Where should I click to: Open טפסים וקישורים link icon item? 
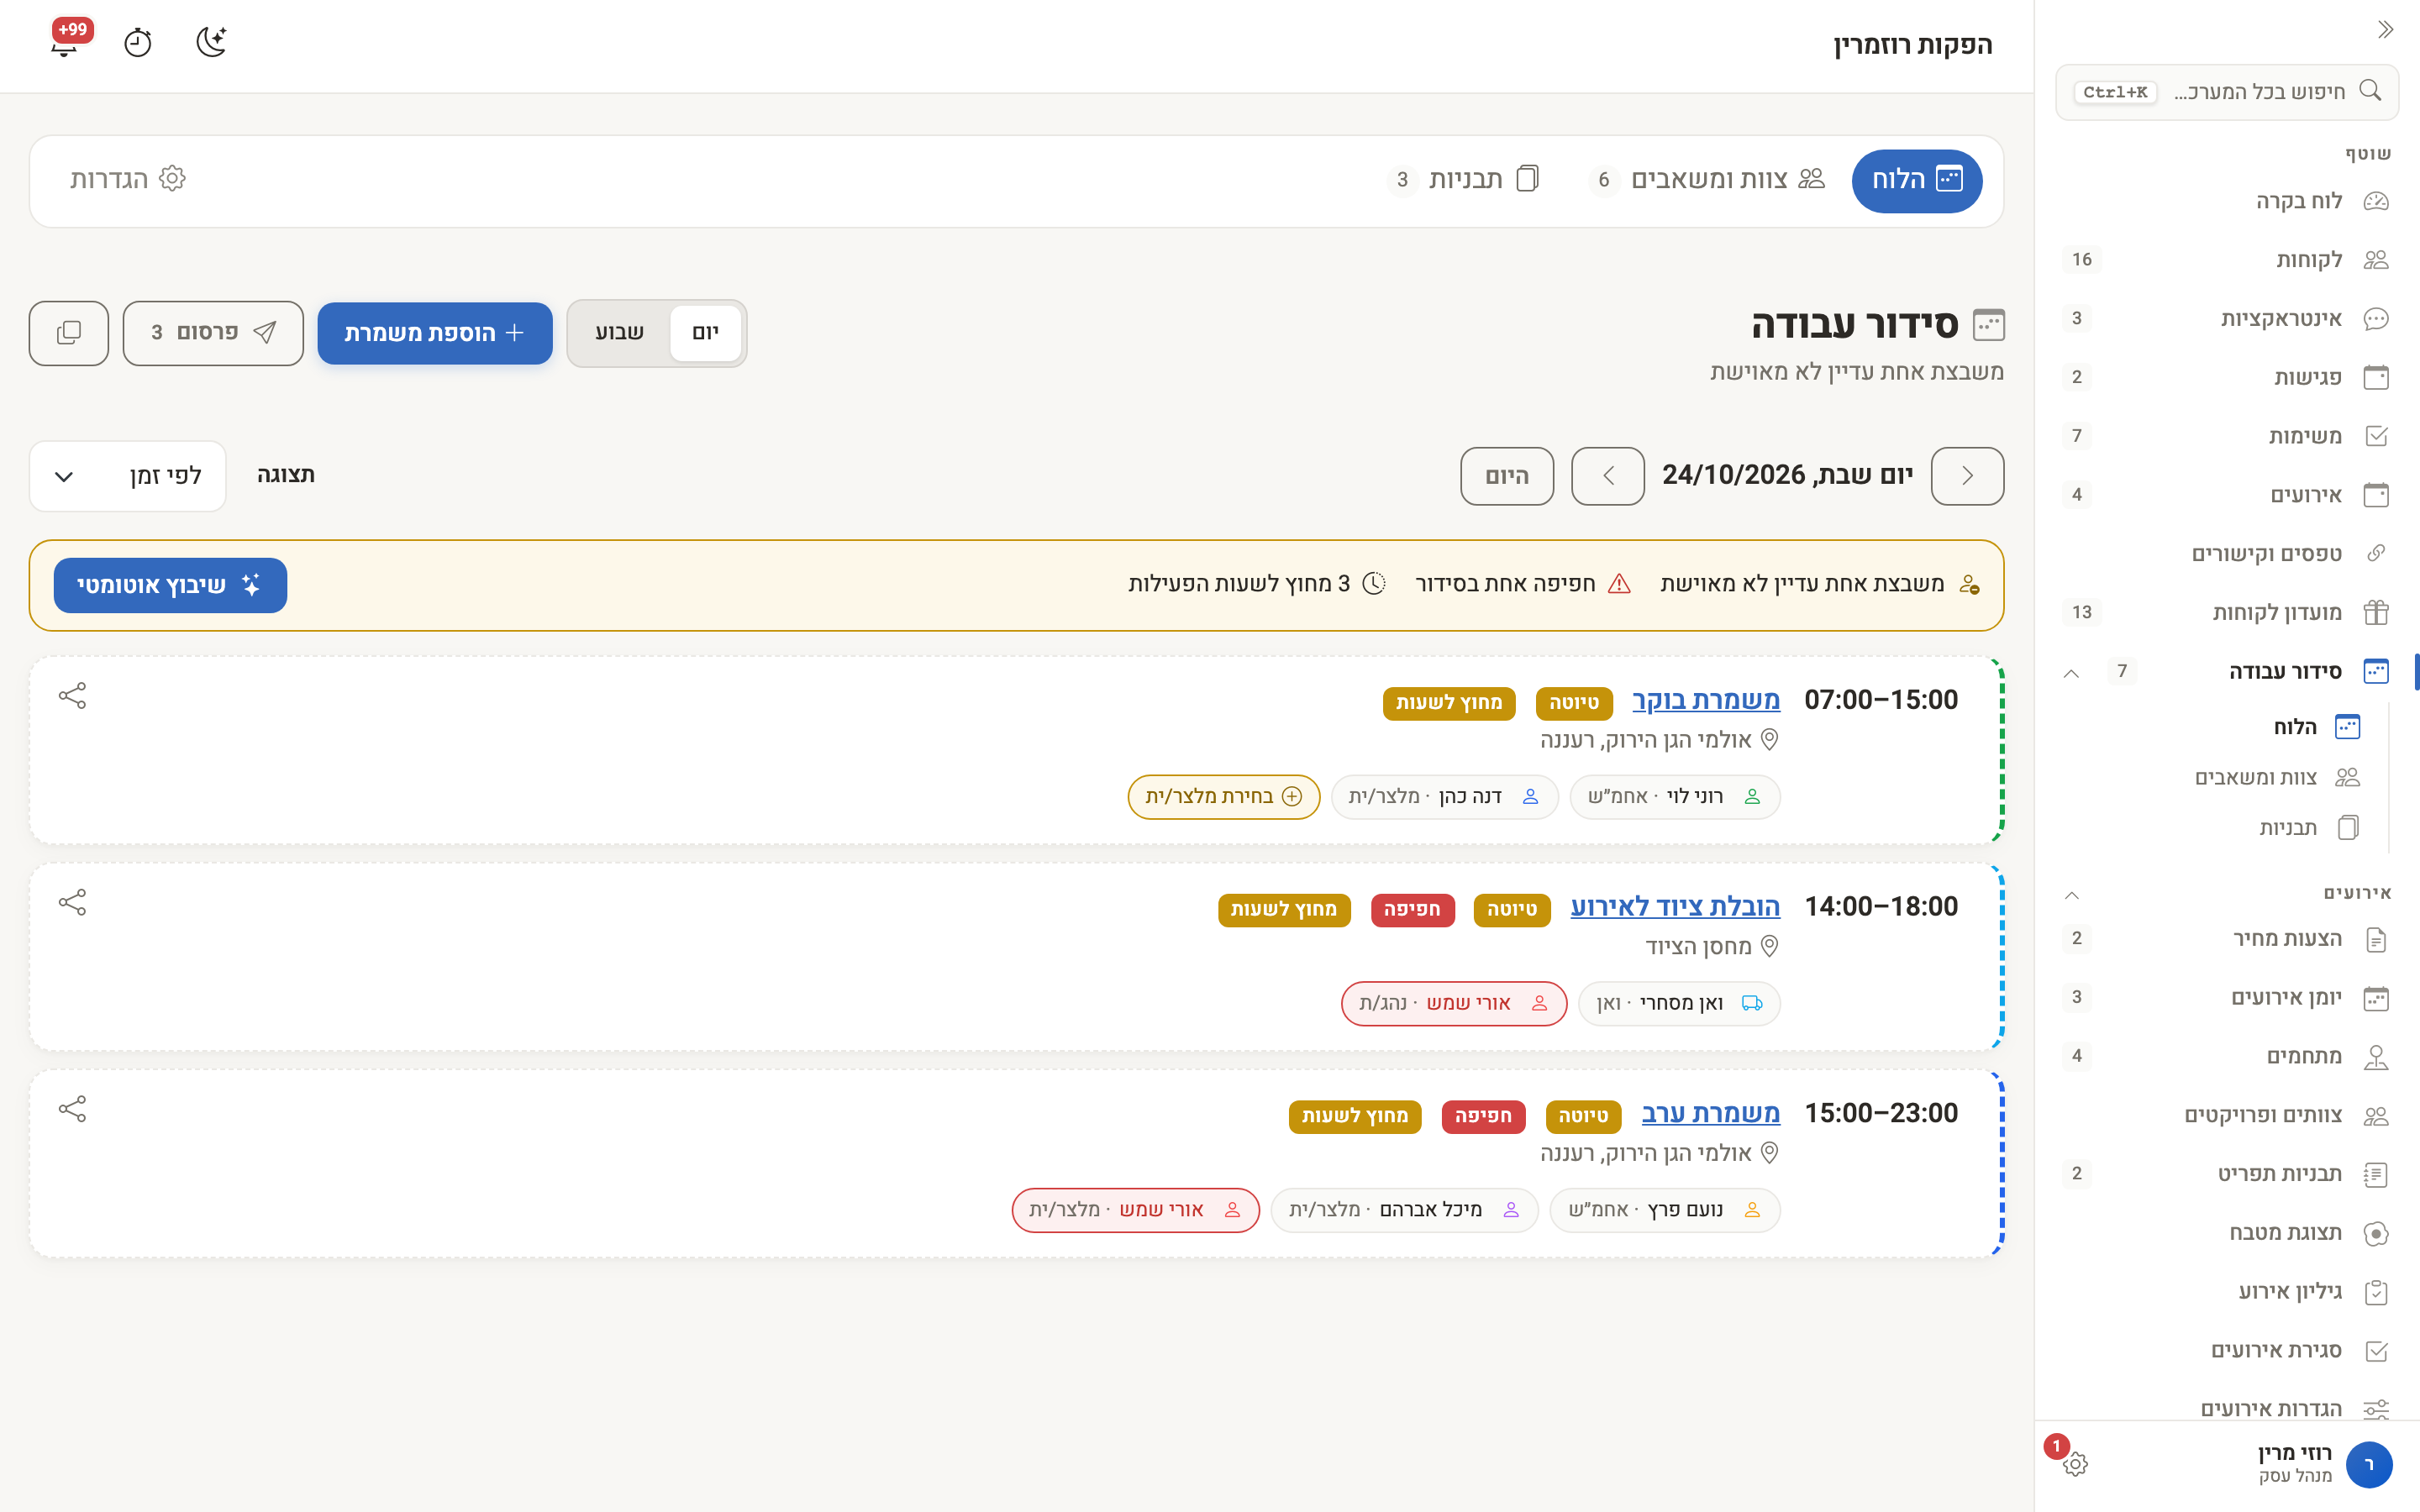point(2226,554)
